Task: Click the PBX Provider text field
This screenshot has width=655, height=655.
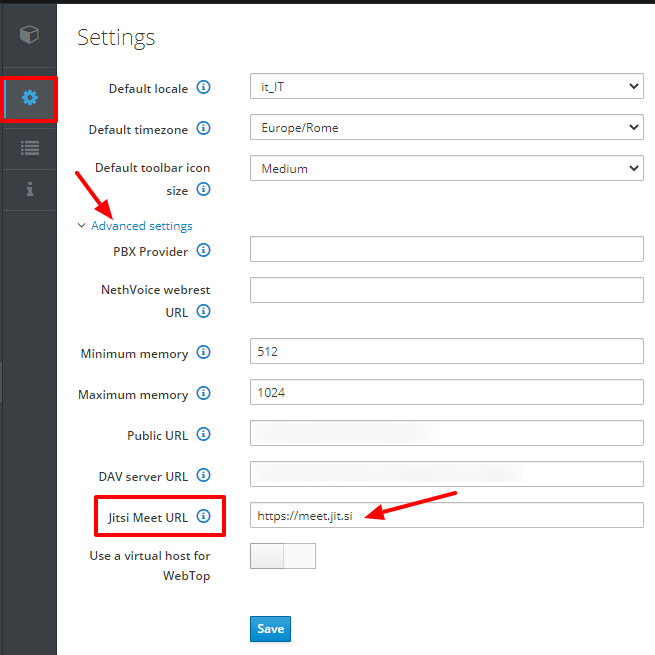Action: tap(447, 249)
